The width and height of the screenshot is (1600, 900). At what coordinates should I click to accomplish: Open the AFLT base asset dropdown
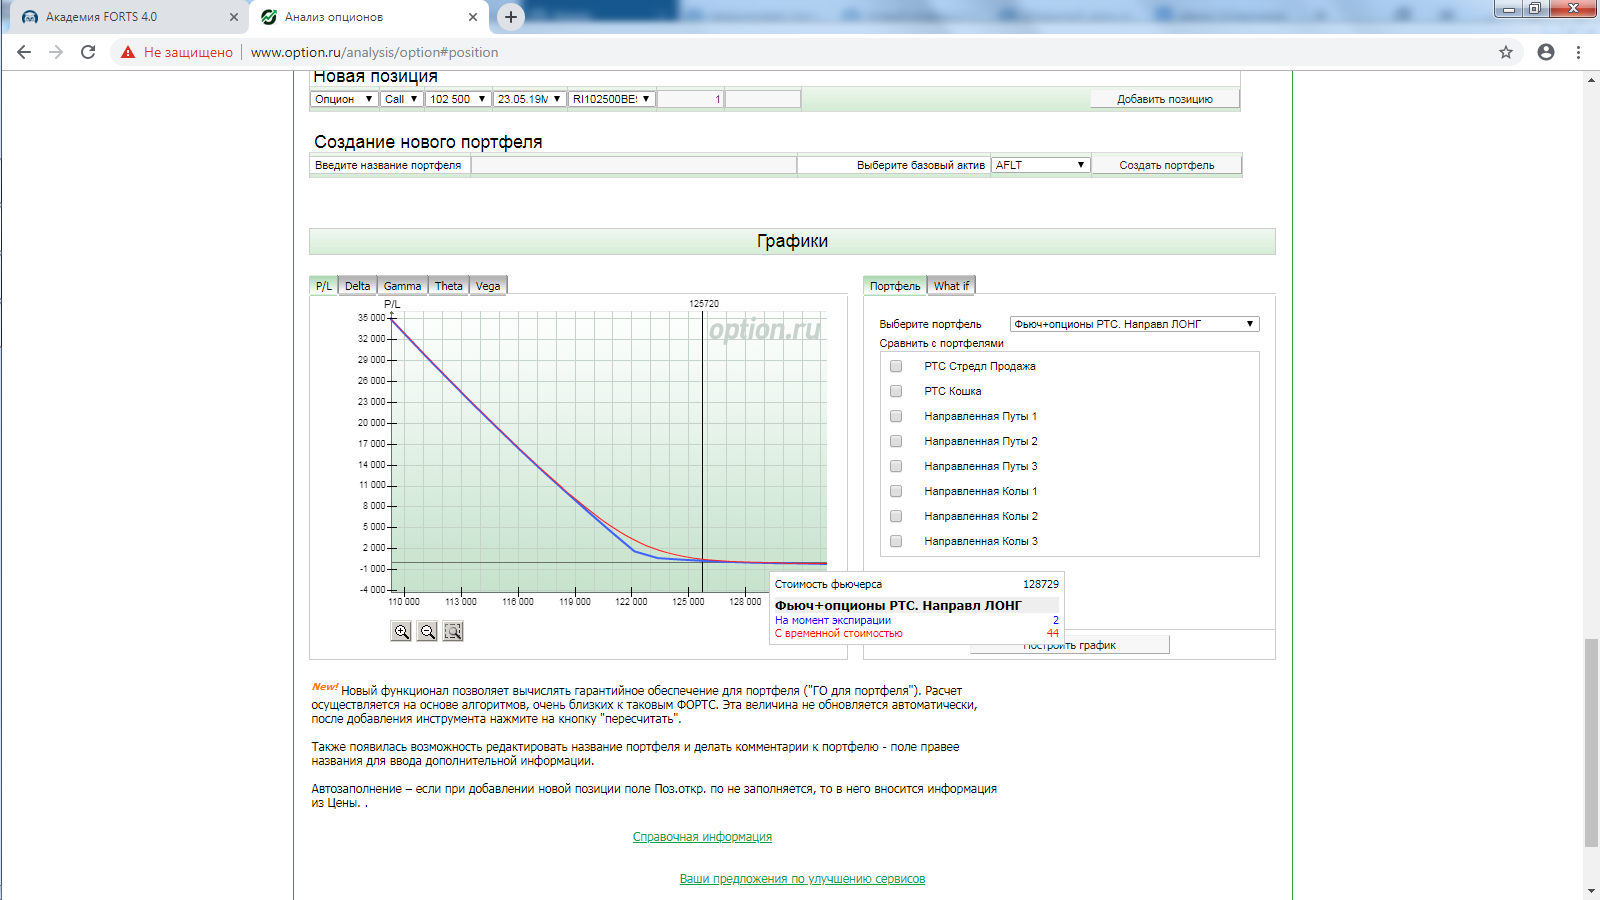pyautogui.click(x=1040, y=165)
